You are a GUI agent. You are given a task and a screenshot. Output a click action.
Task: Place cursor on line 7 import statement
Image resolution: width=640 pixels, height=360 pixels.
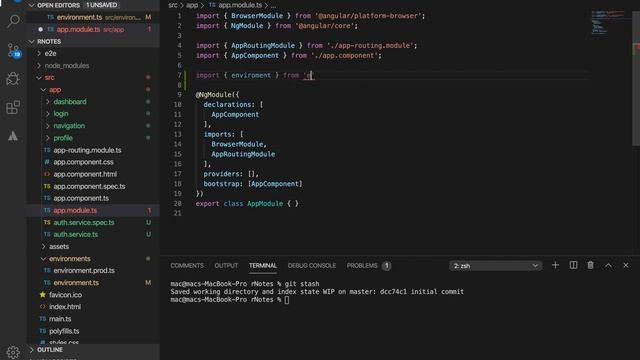point(255,76)
